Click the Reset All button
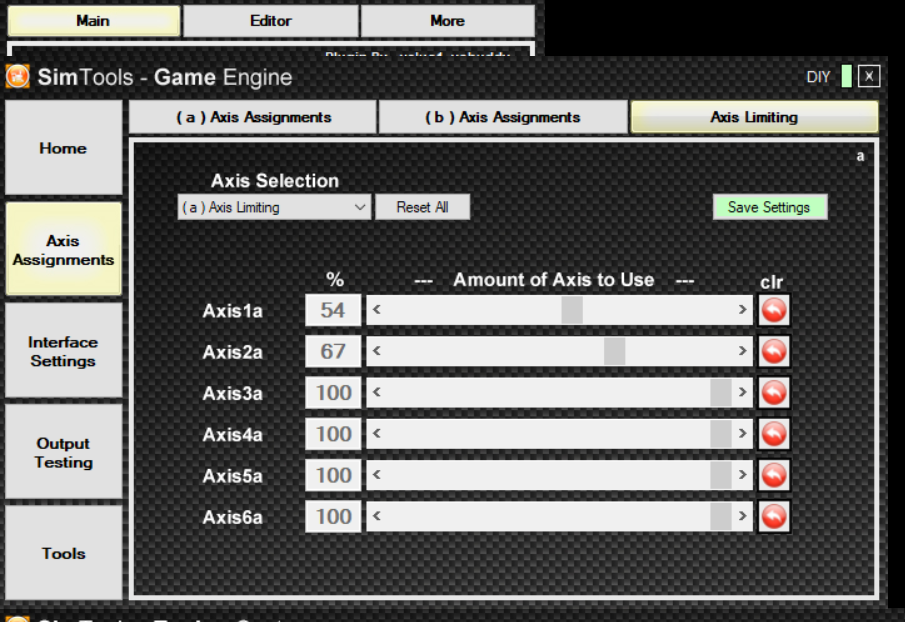 pos(422,207)
